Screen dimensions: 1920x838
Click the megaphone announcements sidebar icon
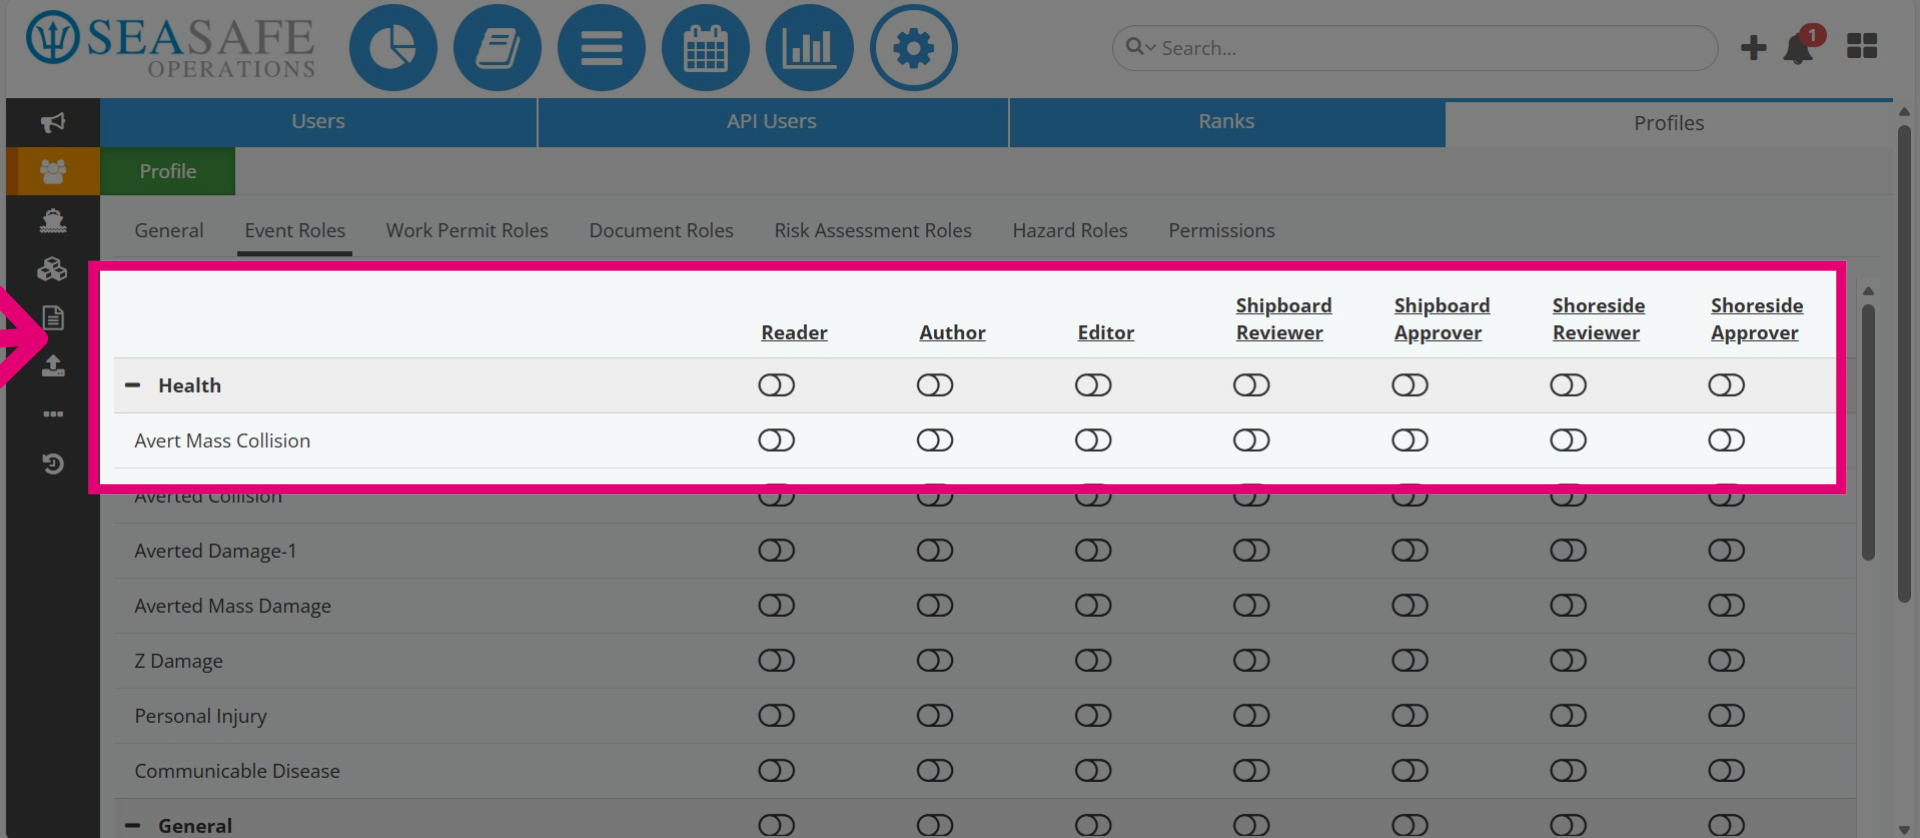click(53, 122)
